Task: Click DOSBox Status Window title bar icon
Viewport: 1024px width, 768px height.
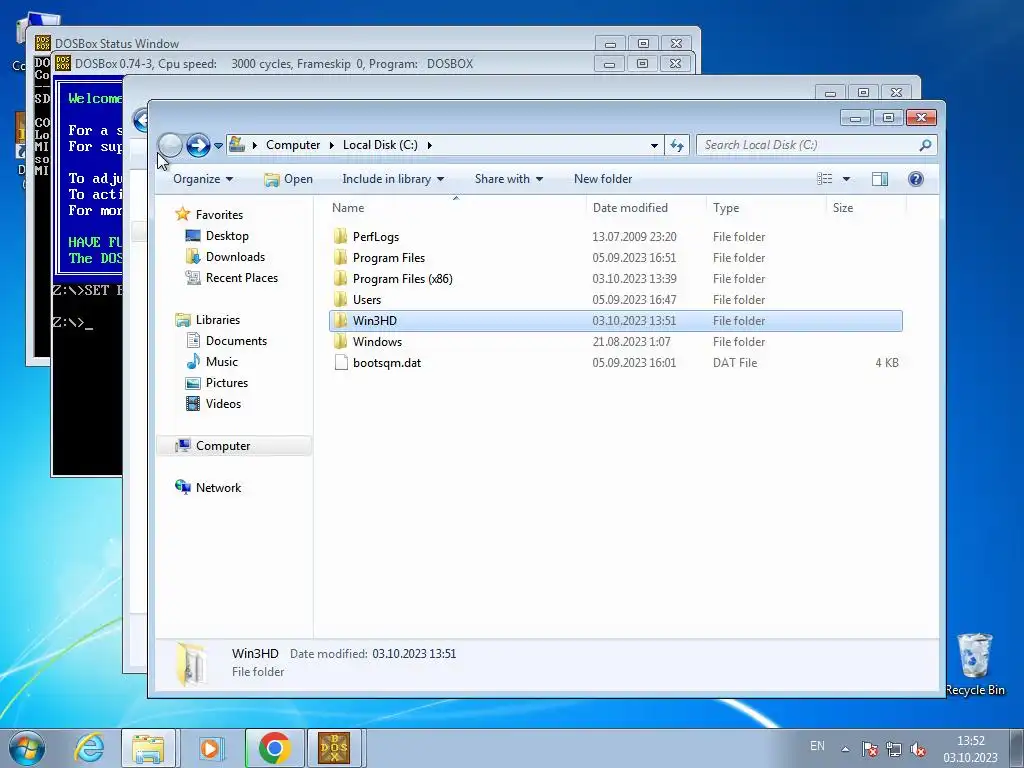Action: [x=42, y=43]
